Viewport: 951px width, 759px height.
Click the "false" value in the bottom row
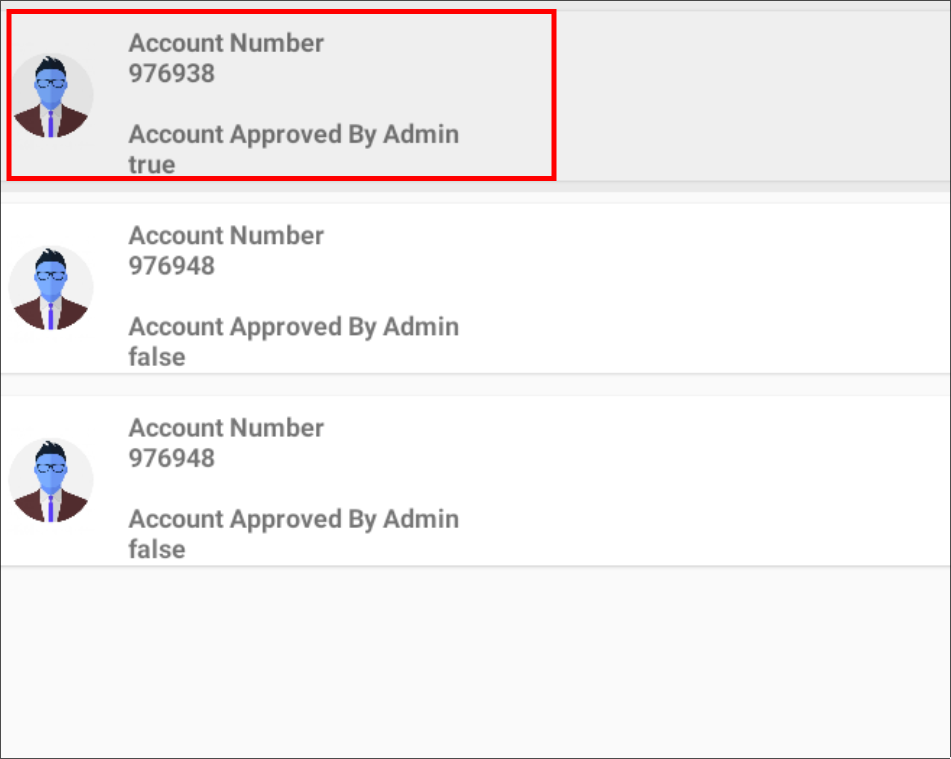[157, 549]
